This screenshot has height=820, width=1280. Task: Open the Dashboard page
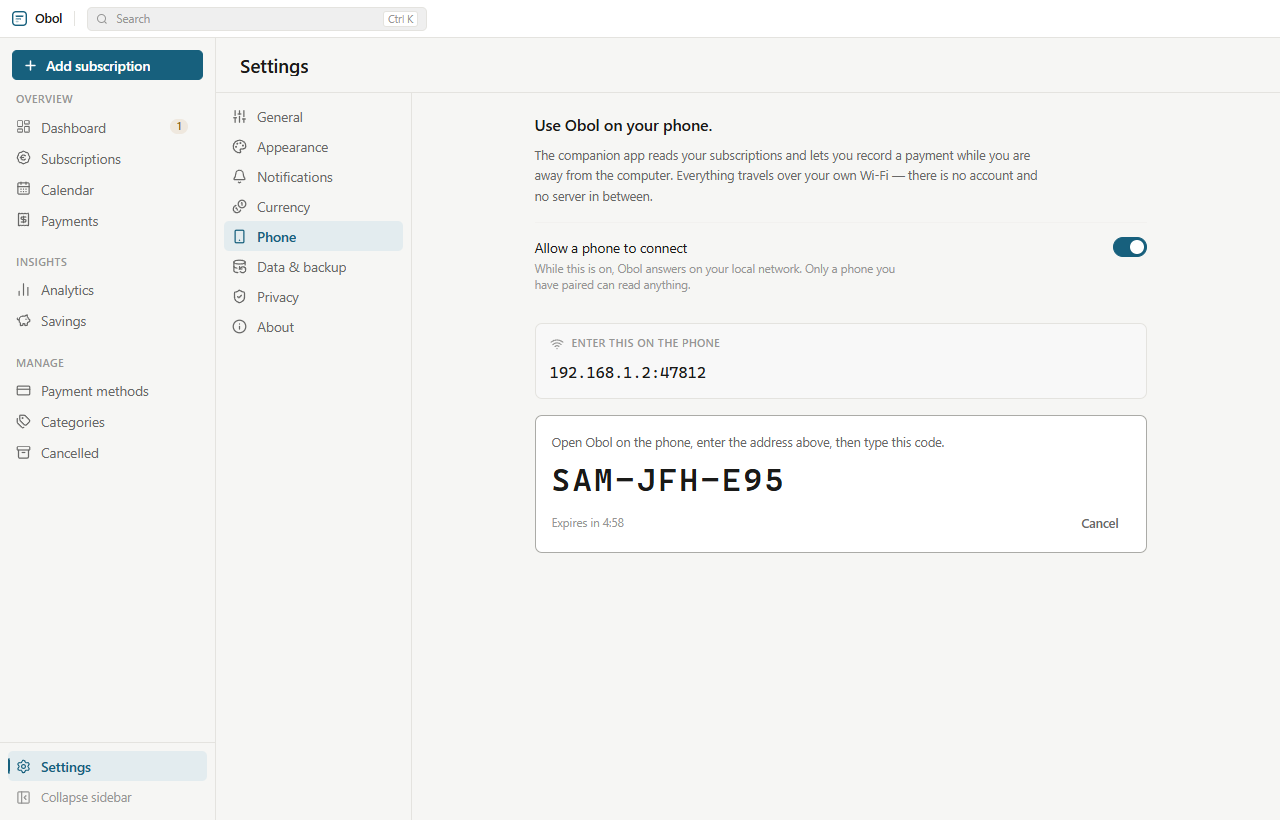click(x=107, y=127)
